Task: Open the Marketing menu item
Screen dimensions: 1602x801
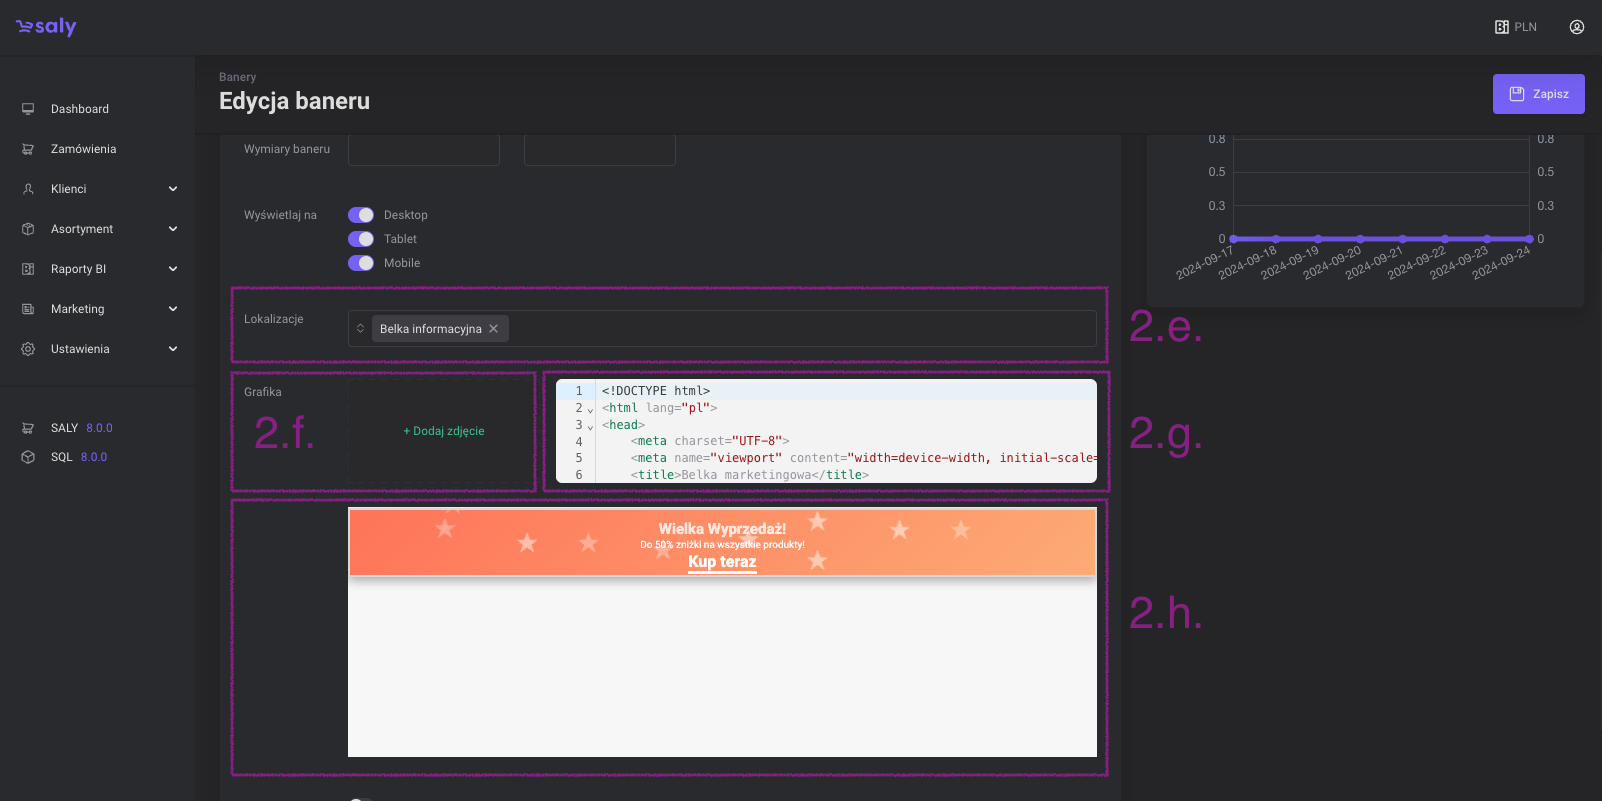Action: pyautogui.click(x=78, y=309)
